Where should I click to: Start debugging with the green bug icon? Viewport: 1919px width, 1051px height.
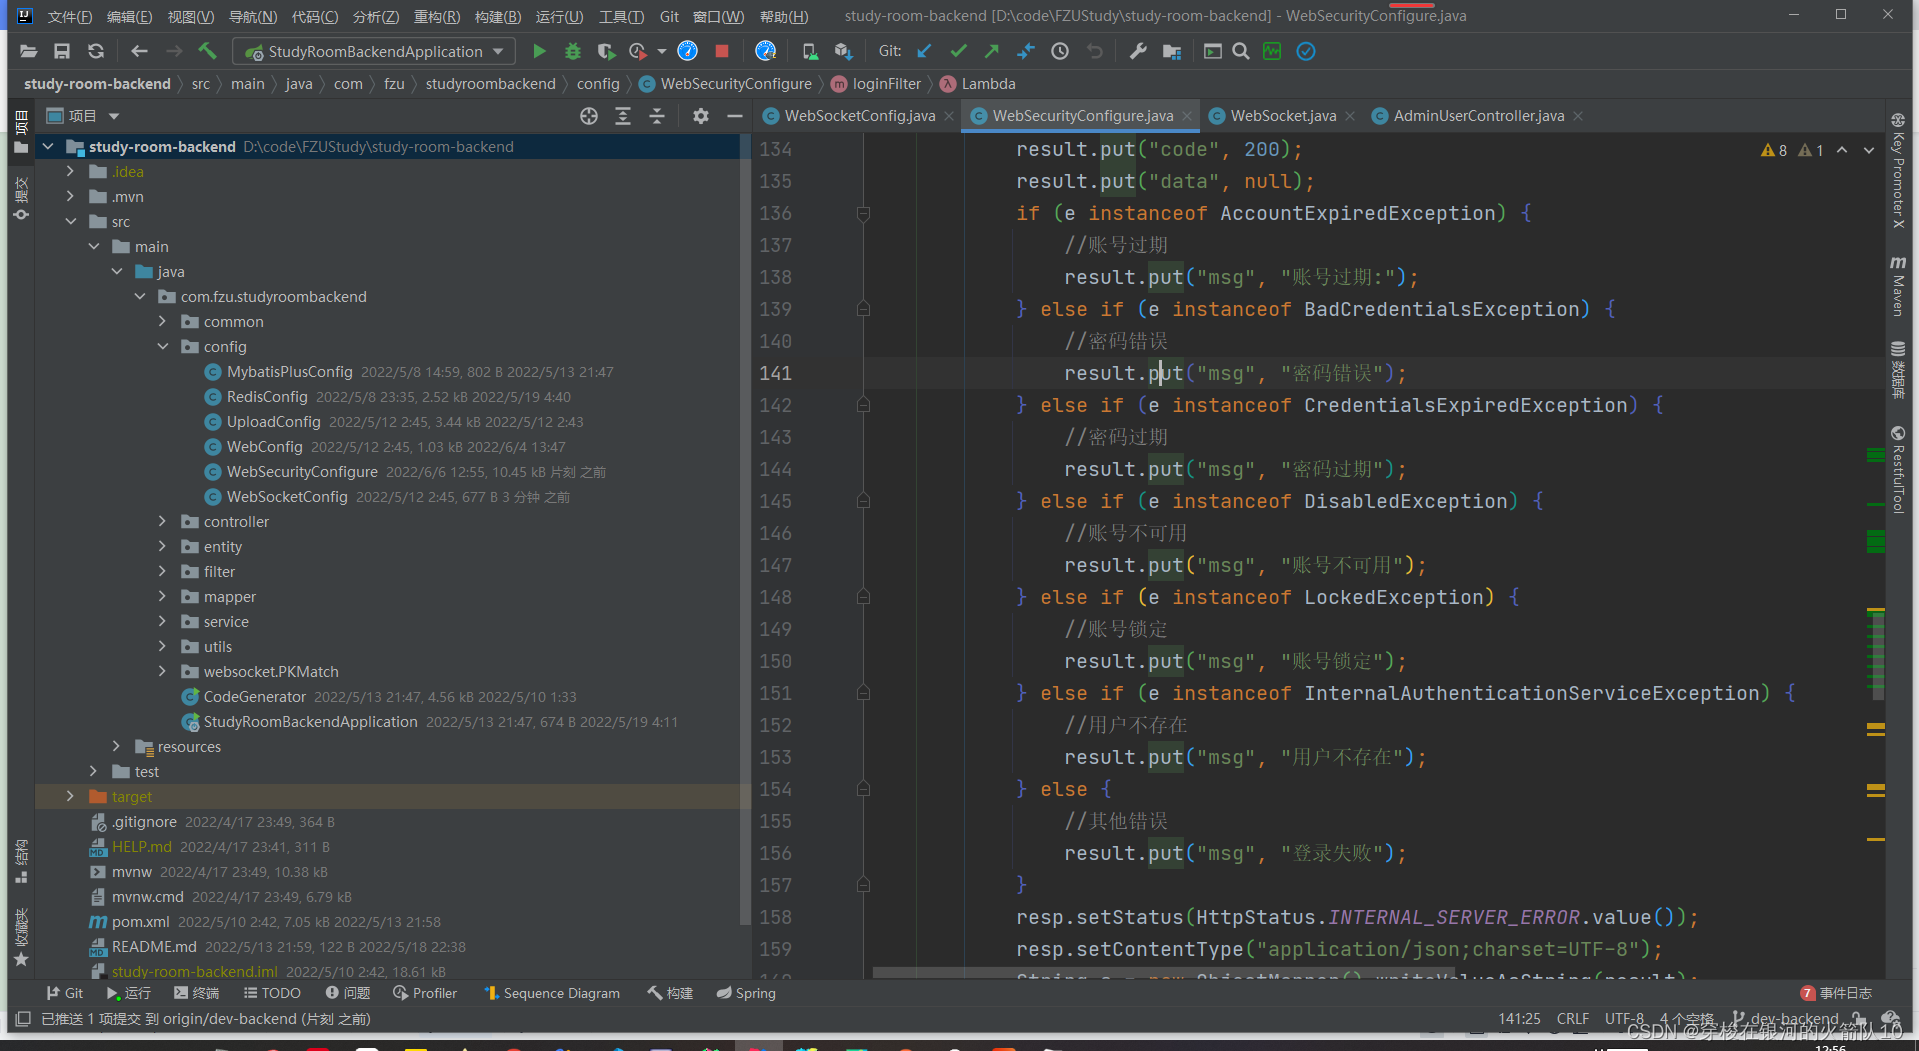coord(573,51)
